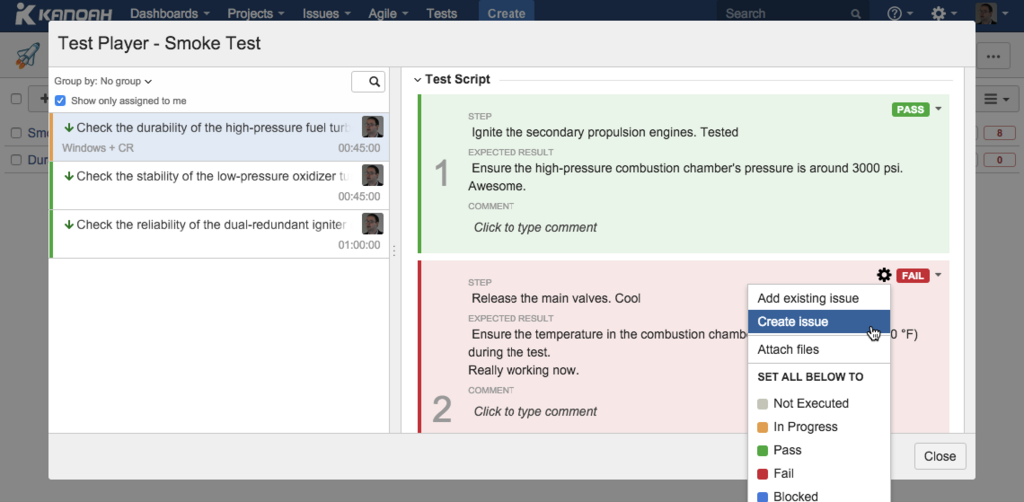1024x502 pixels.
Task: Open the gear icon on failed step 2
Action: click(x=884, y=275)
